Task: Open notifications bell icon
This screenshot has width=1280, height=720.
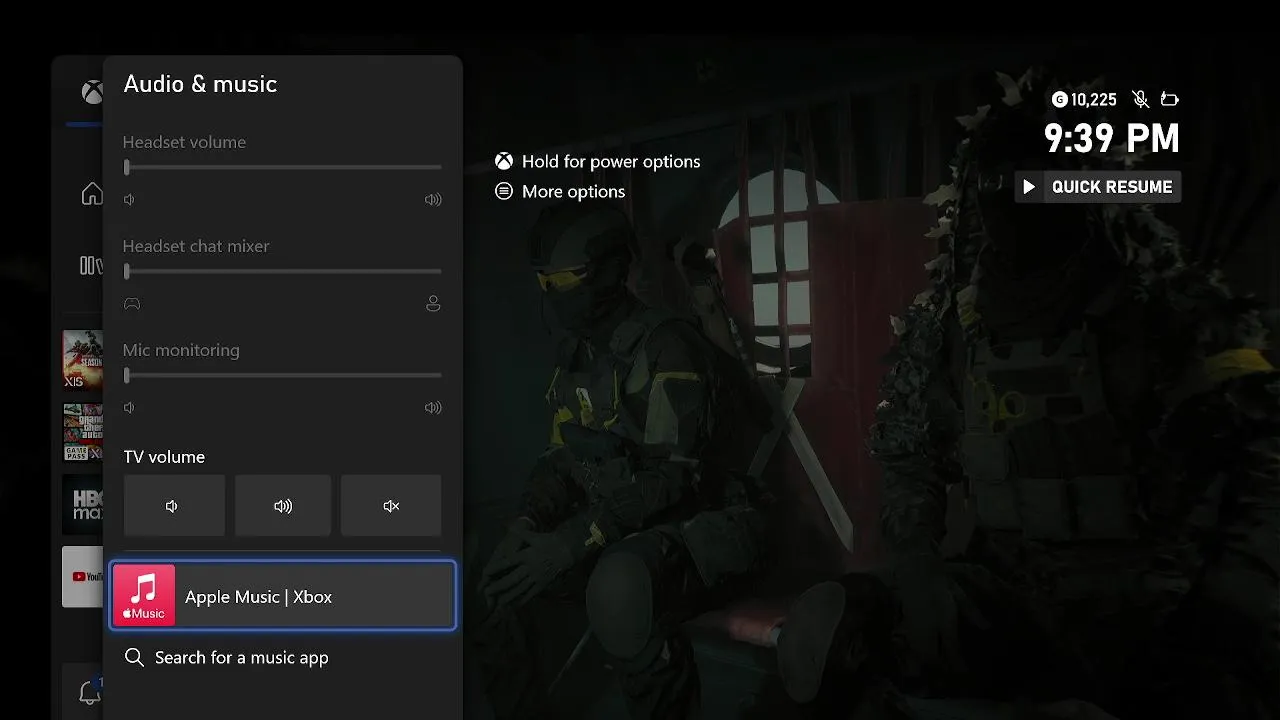Action: (89, 692)
